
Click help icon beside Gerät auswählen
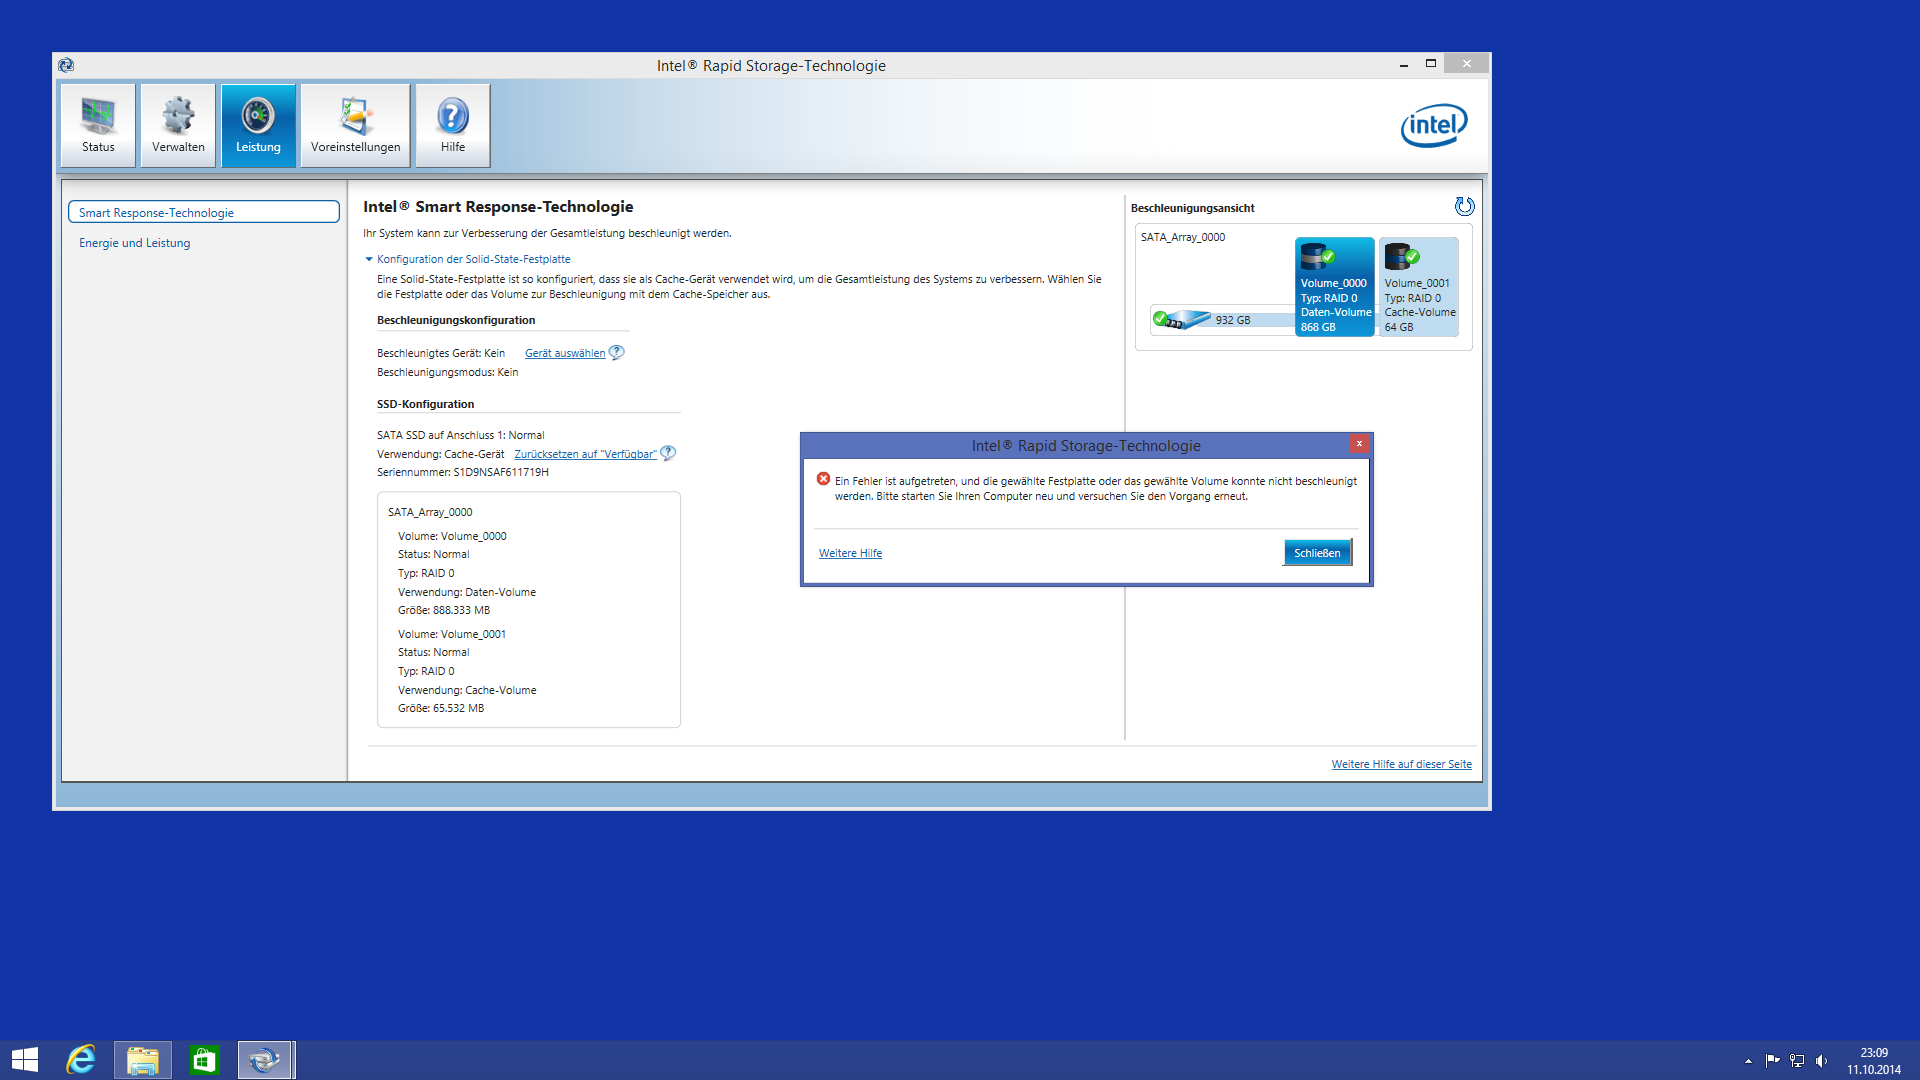click(x=616, y=352)
